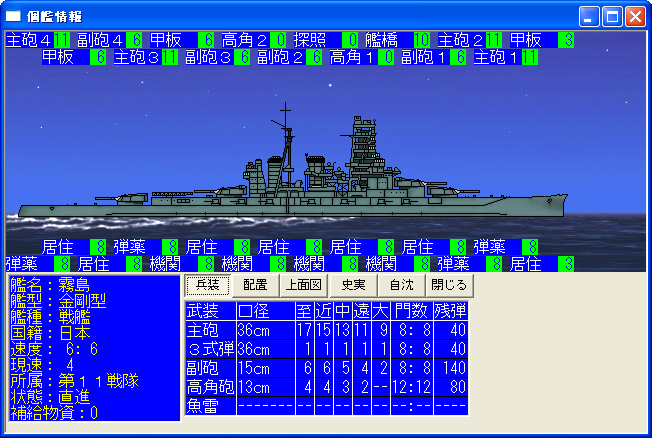Click the 兵装 (armament) button
The image size is (652, 438).
tap(207, 285)
